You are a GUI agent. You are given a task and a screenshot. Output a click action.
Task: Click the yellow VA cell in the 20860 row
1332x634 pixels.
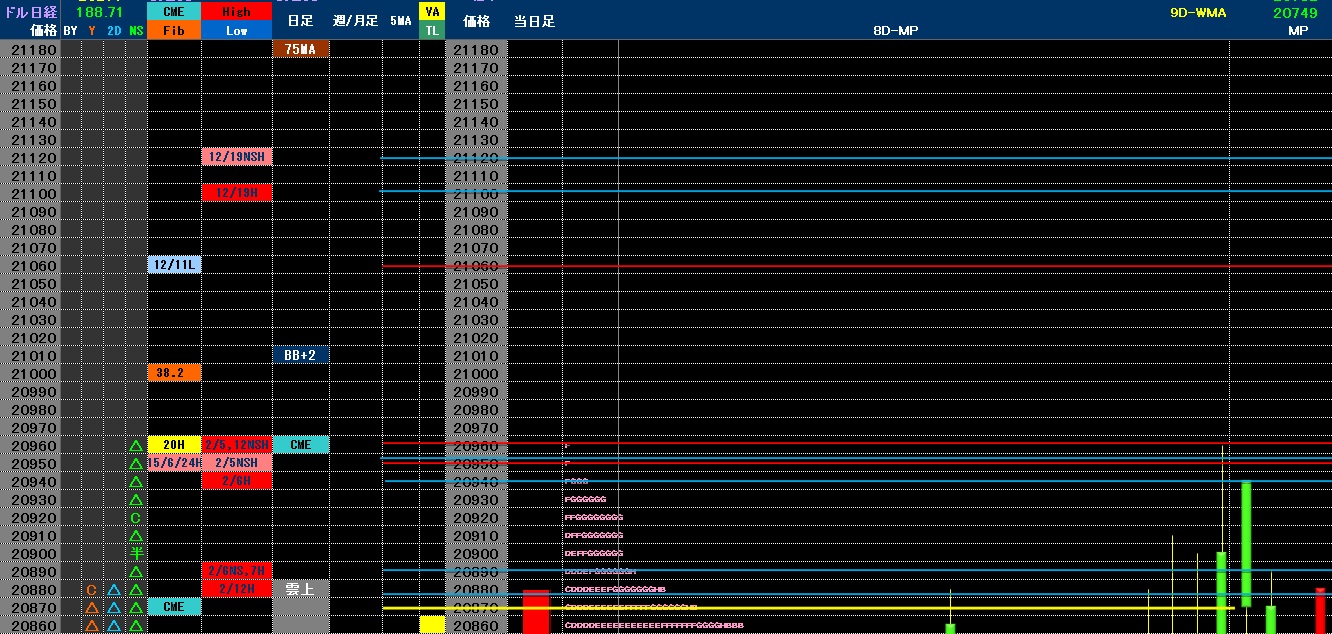432,625
